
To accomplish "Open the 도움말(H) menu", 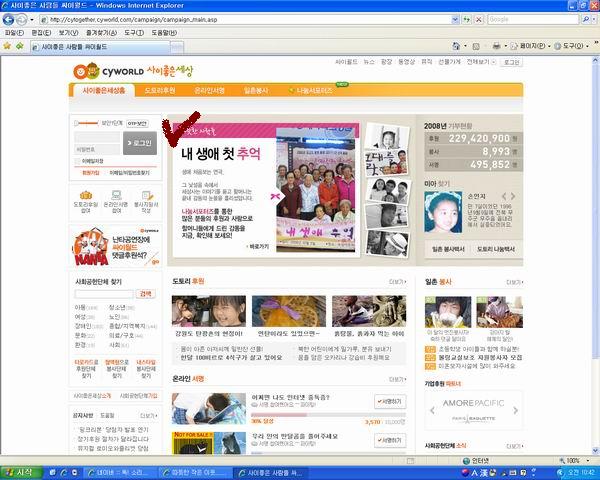I will (x=164, y=33).
